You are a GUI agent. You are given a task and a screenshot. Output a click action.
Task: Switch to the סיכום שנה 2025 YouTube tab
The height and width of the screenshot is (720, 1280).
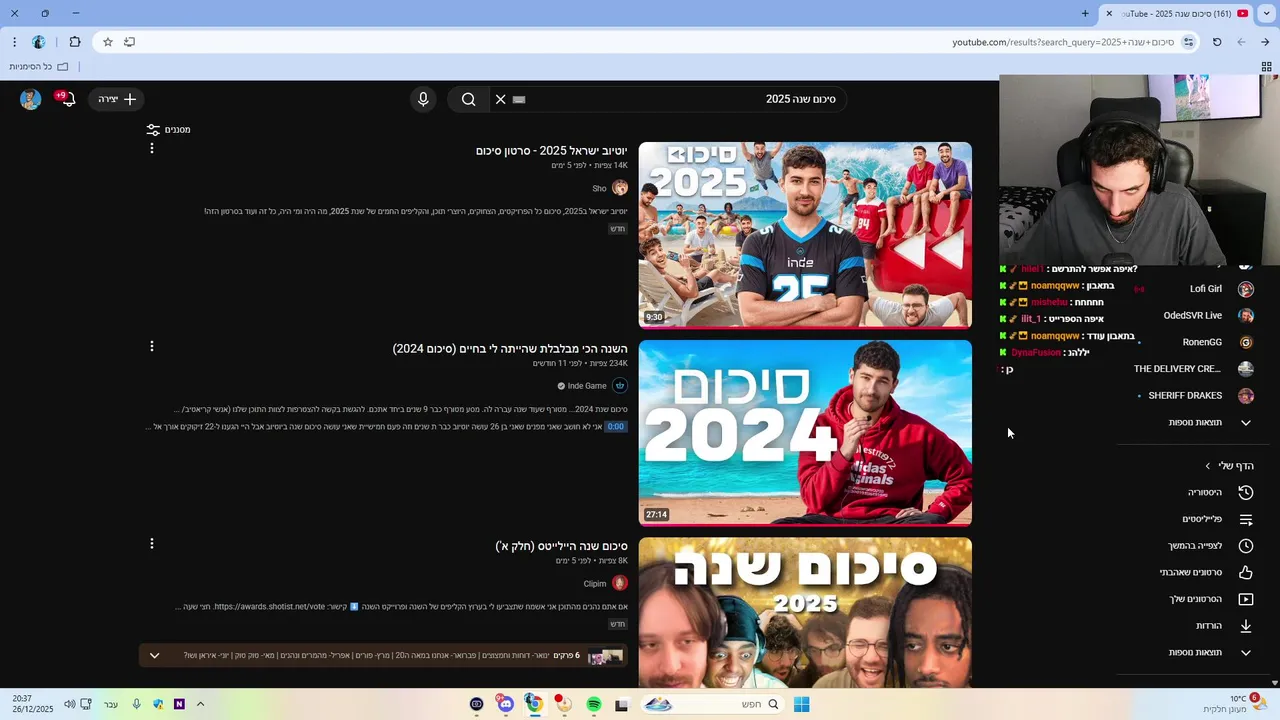[x=1180, y=13]
